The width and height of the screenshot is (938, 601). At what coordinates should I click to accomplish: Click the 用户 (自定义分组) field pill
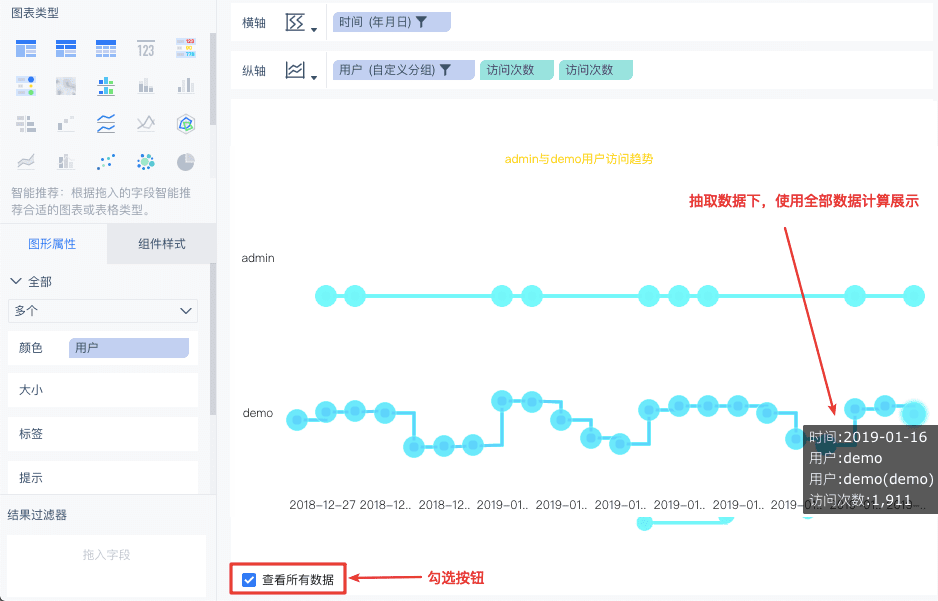[x=403, y=70]
